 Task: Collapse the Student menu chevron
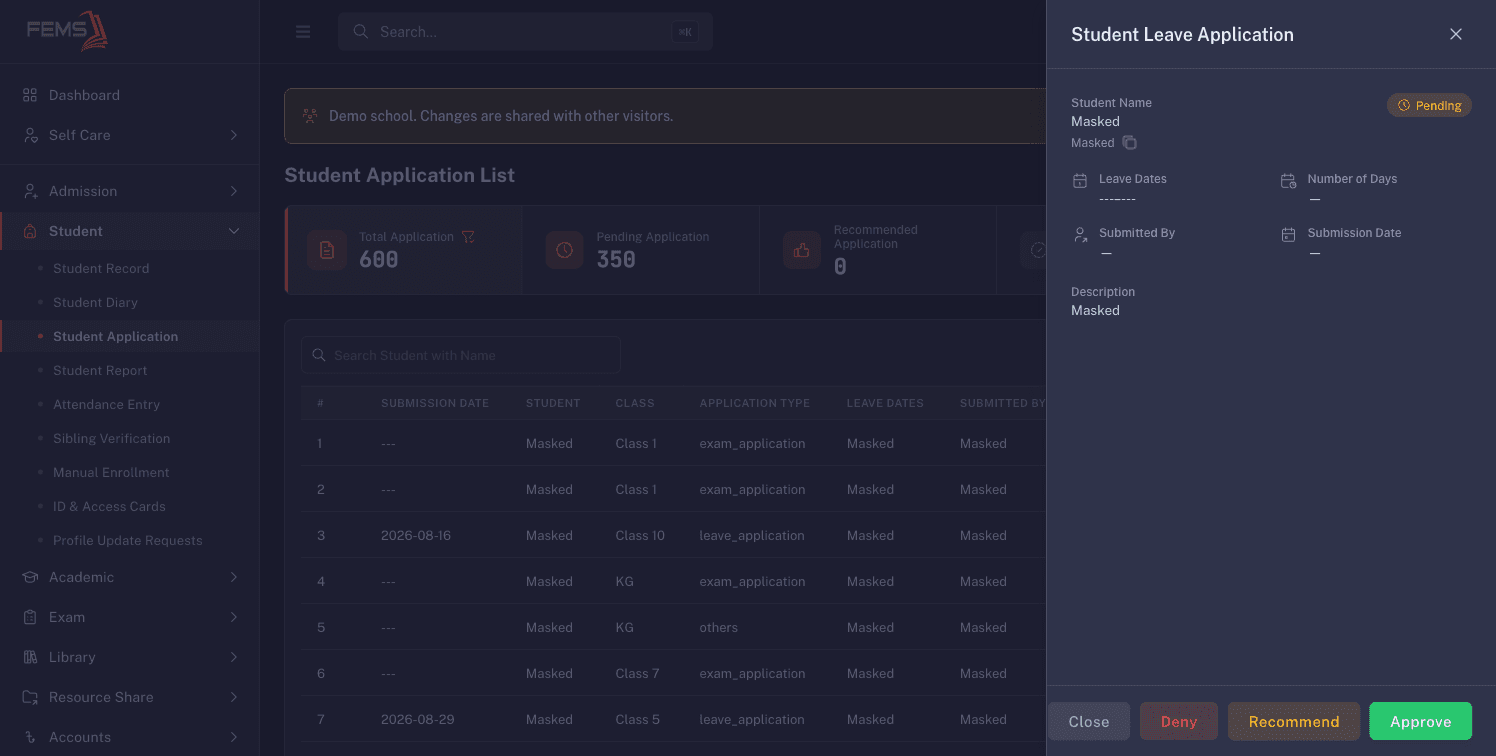[x=234, y=231]
